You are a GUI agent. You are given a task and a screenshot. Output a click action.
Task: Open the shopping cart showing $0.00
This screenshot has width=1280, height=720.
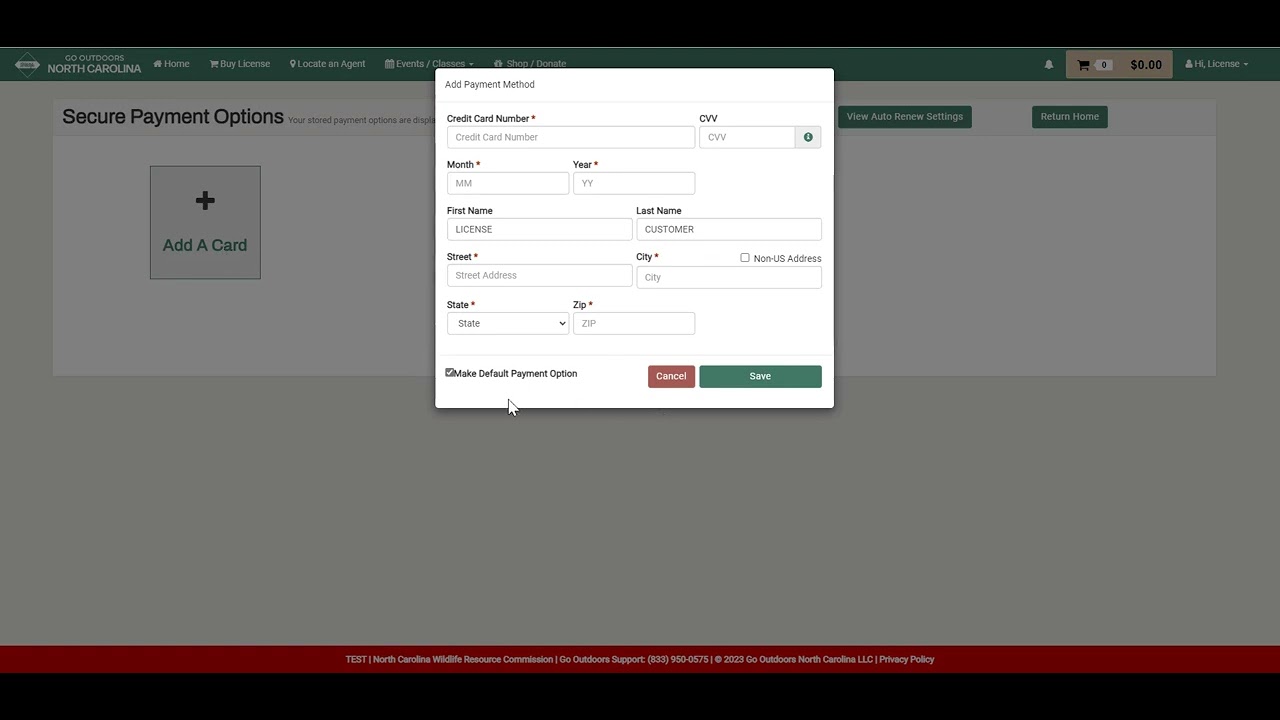tap(1119, 64)
